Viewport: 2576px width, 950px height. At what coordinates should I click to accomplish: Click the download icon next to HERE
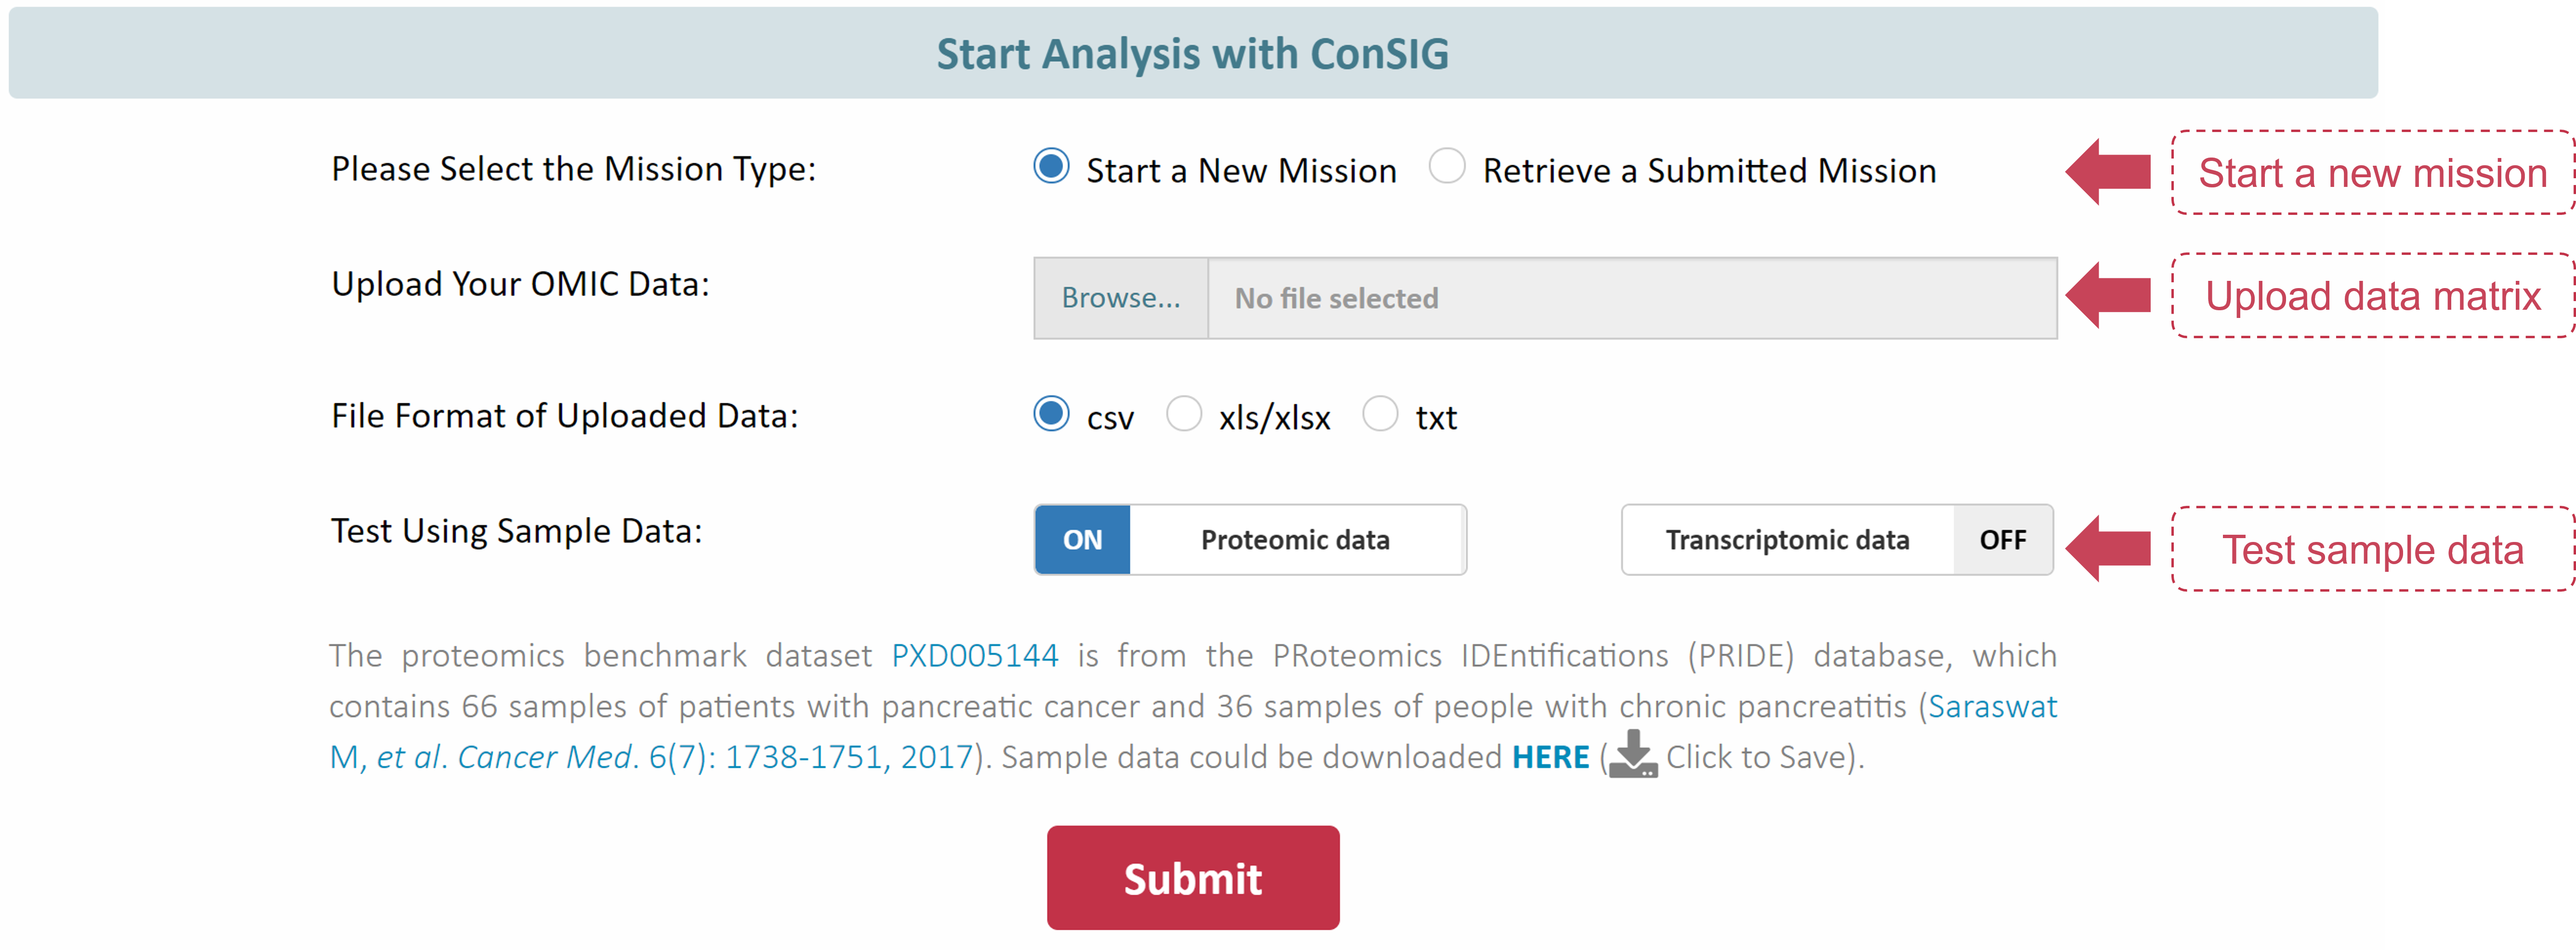coord(1632,755)
